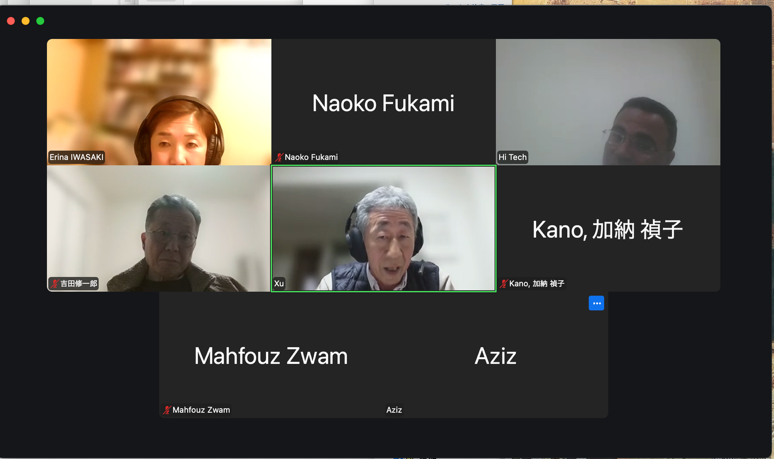Select the 吉田修一郎 video tile
The image size is (774, 459).
click(159, 229)
